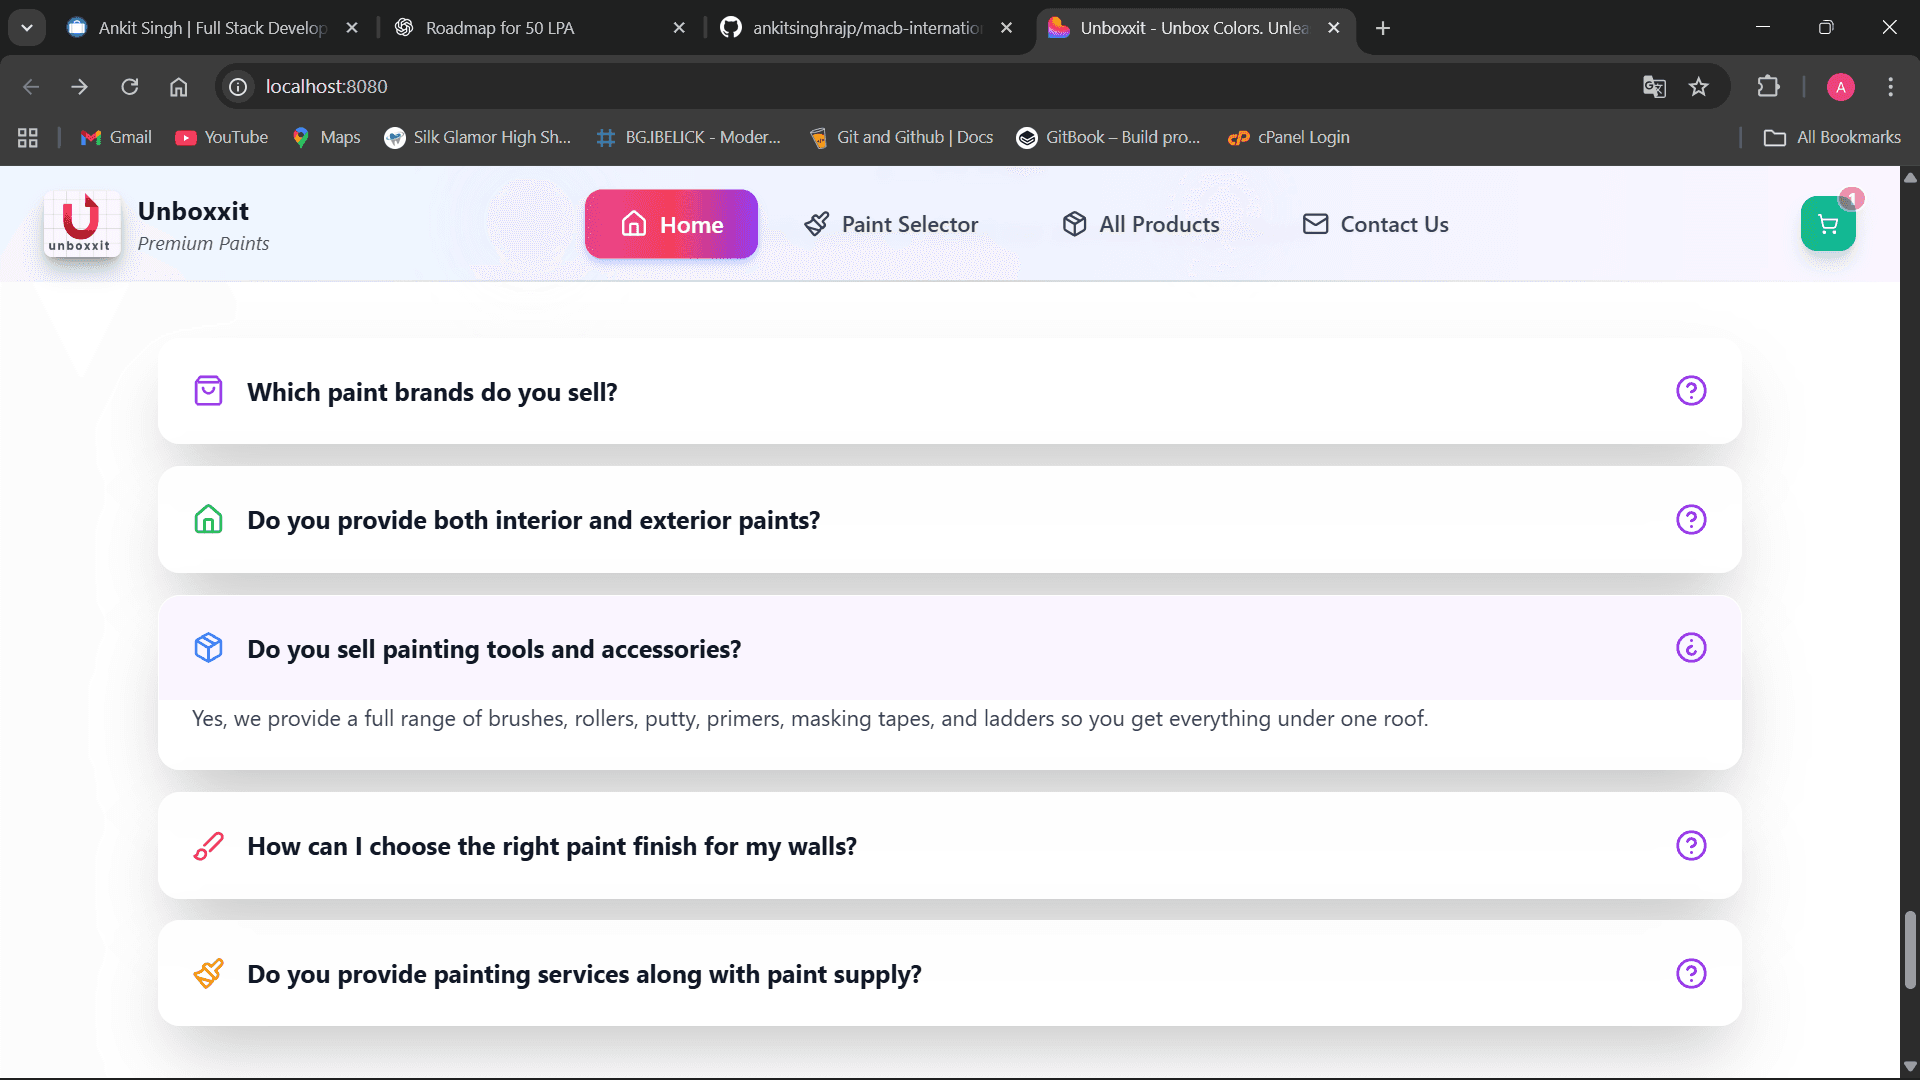Click the Contact Us link
This screenshot has width=1920, height=1080.
pos(1375,225)
